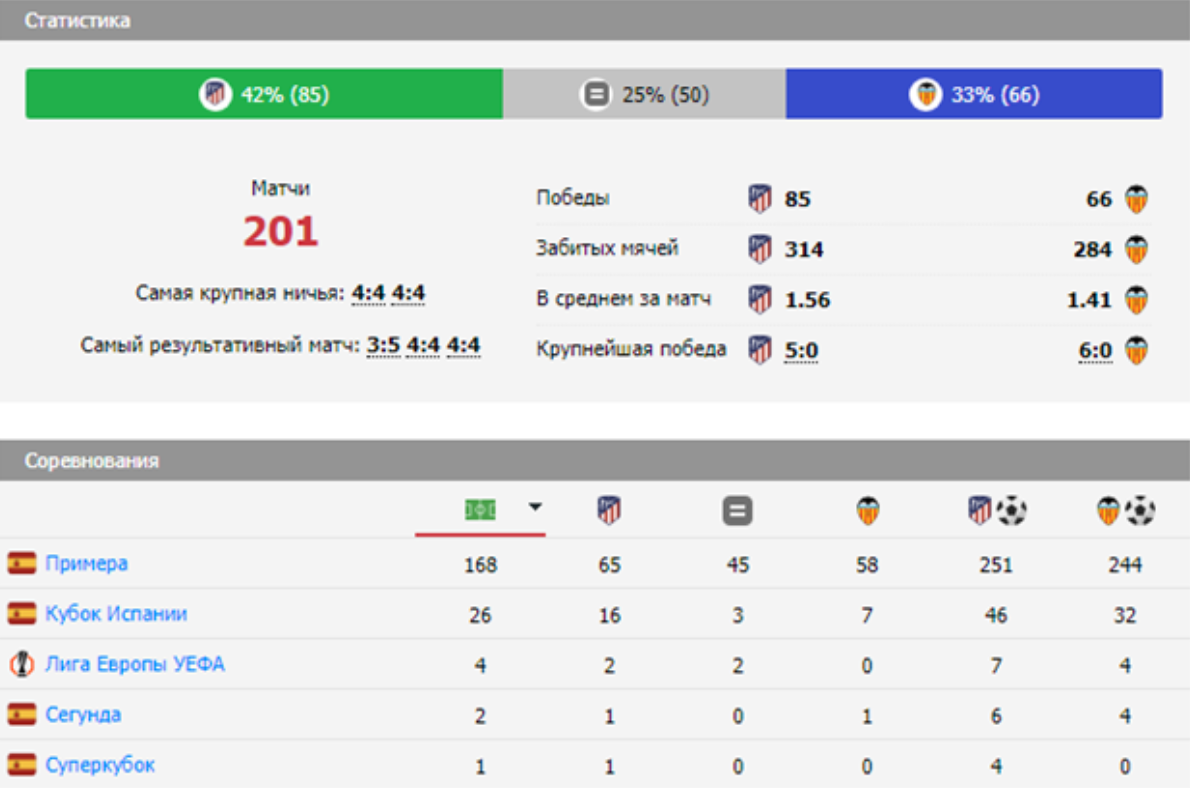Click Valencia goals scored column header icon
This screenshot has height=788, width=1190.
(x=1125, y=512)
